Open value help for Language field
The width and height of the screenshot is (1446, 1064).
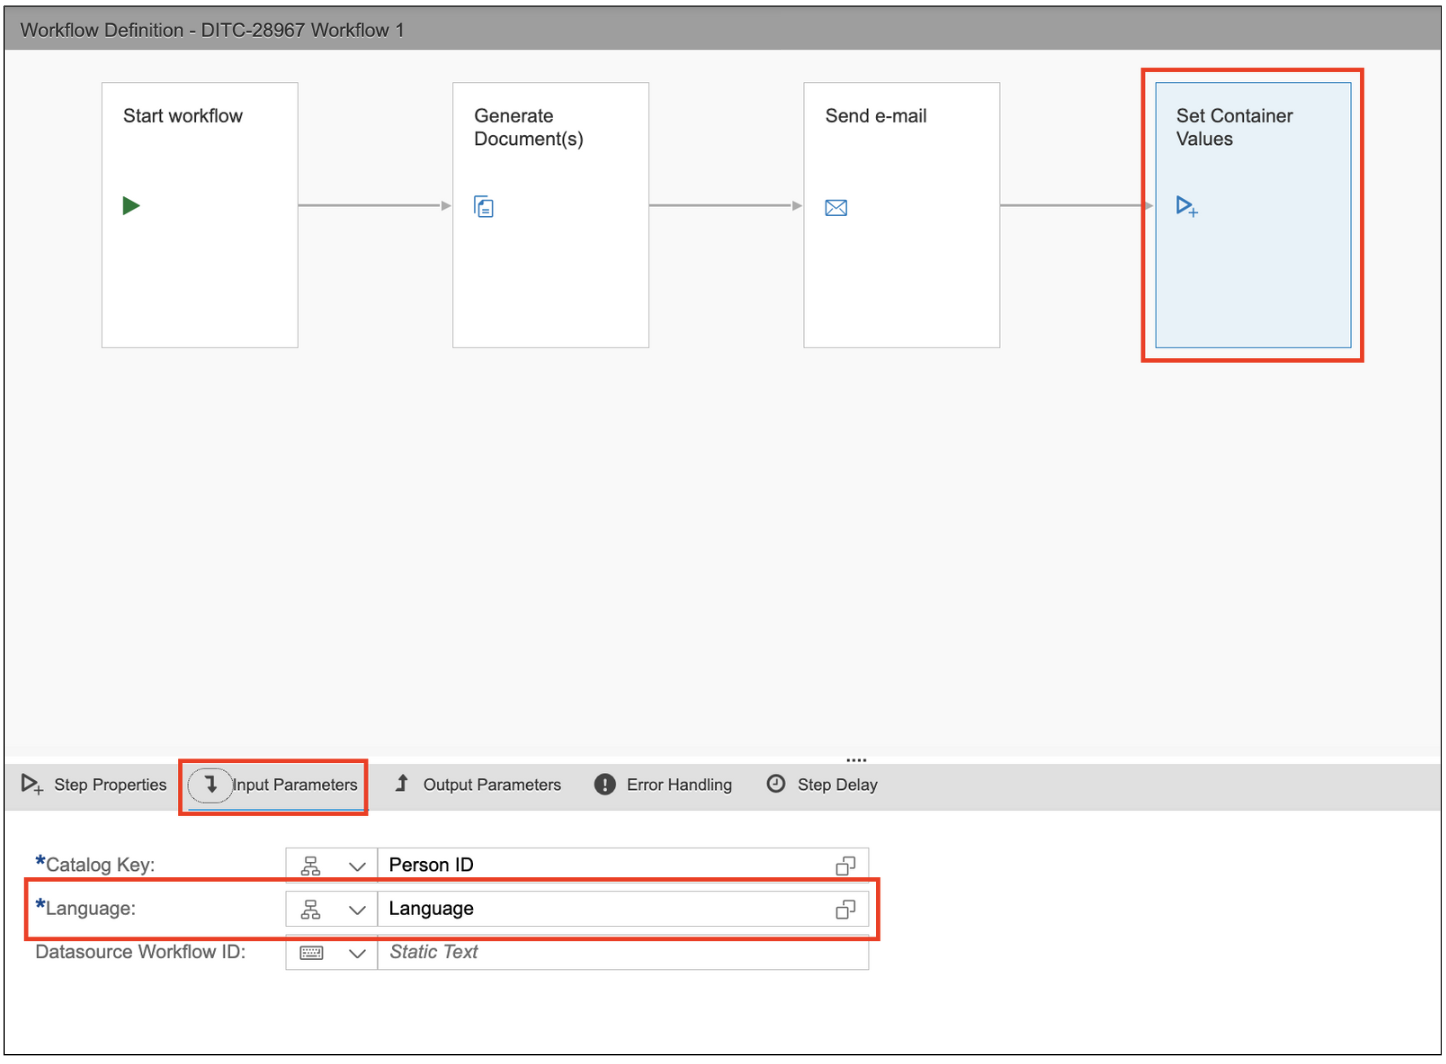tap(845, 909)
